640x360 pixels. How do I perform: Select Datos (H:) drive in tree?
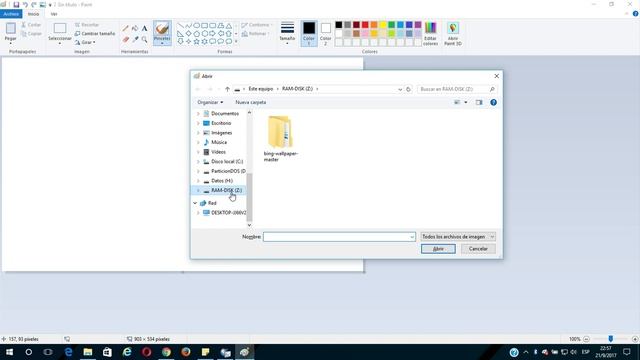click(222, 181)
